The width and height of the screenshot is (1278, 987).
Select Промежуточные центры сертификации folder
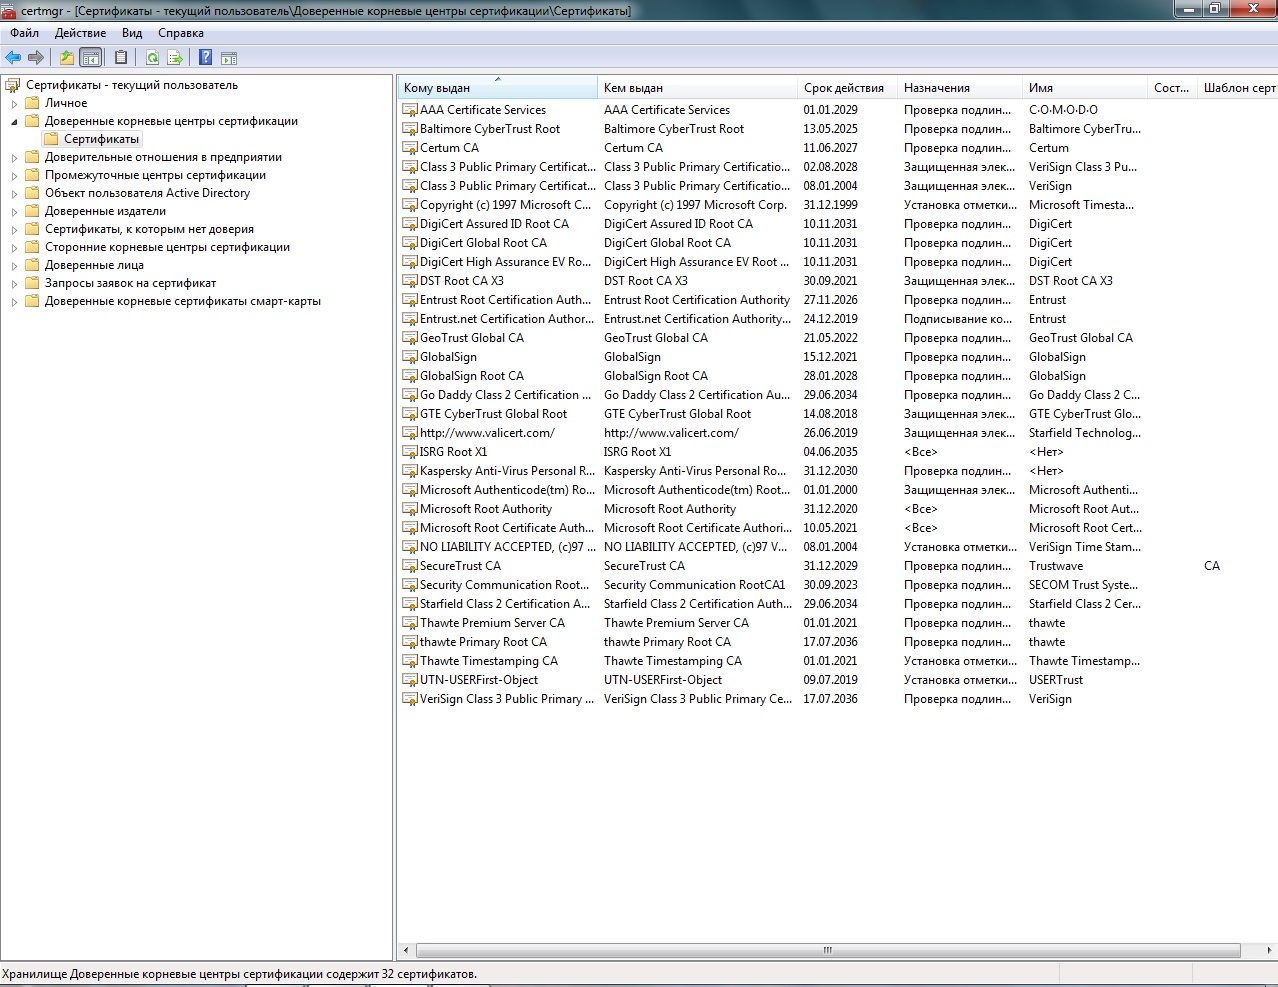tap(155, 175)
